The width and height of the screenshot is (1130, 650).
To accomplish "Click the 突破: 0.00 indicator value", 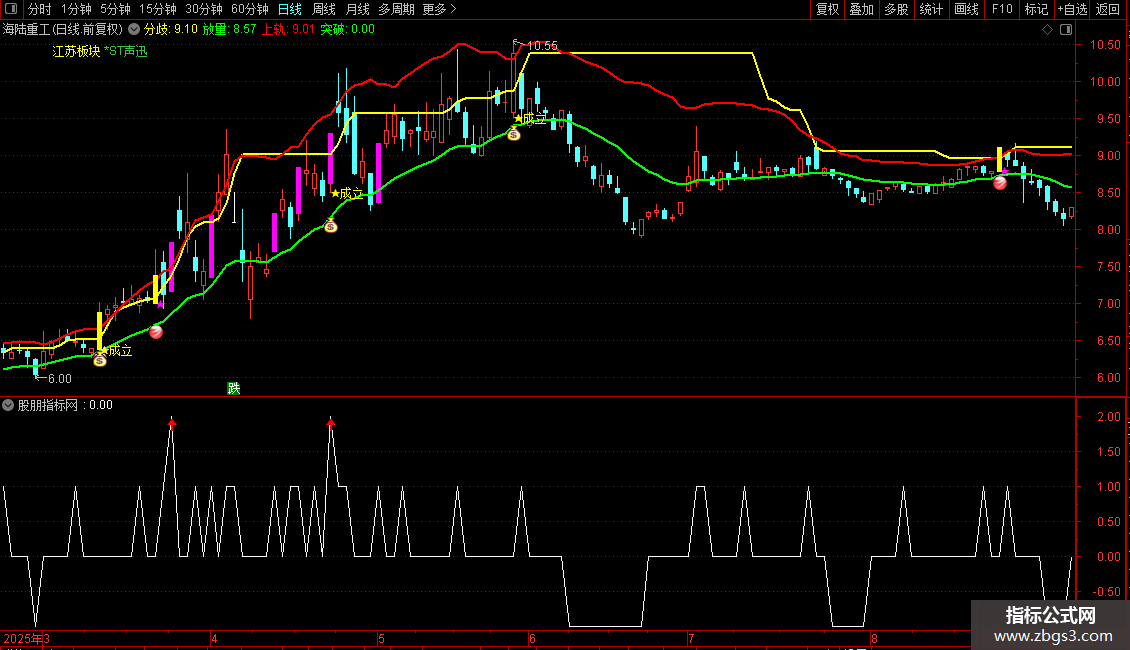I will (x=347, y=29).
